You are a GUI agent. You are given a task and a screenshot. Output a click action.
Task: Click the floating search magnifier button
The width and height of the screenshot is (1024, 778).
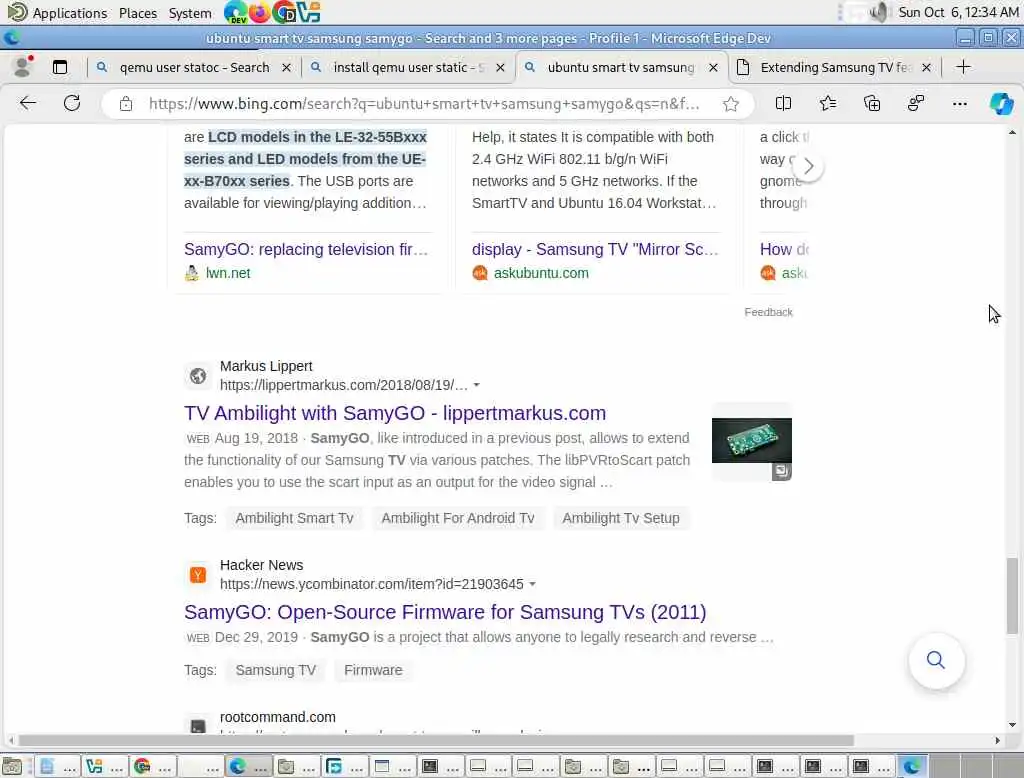point(936,660)
